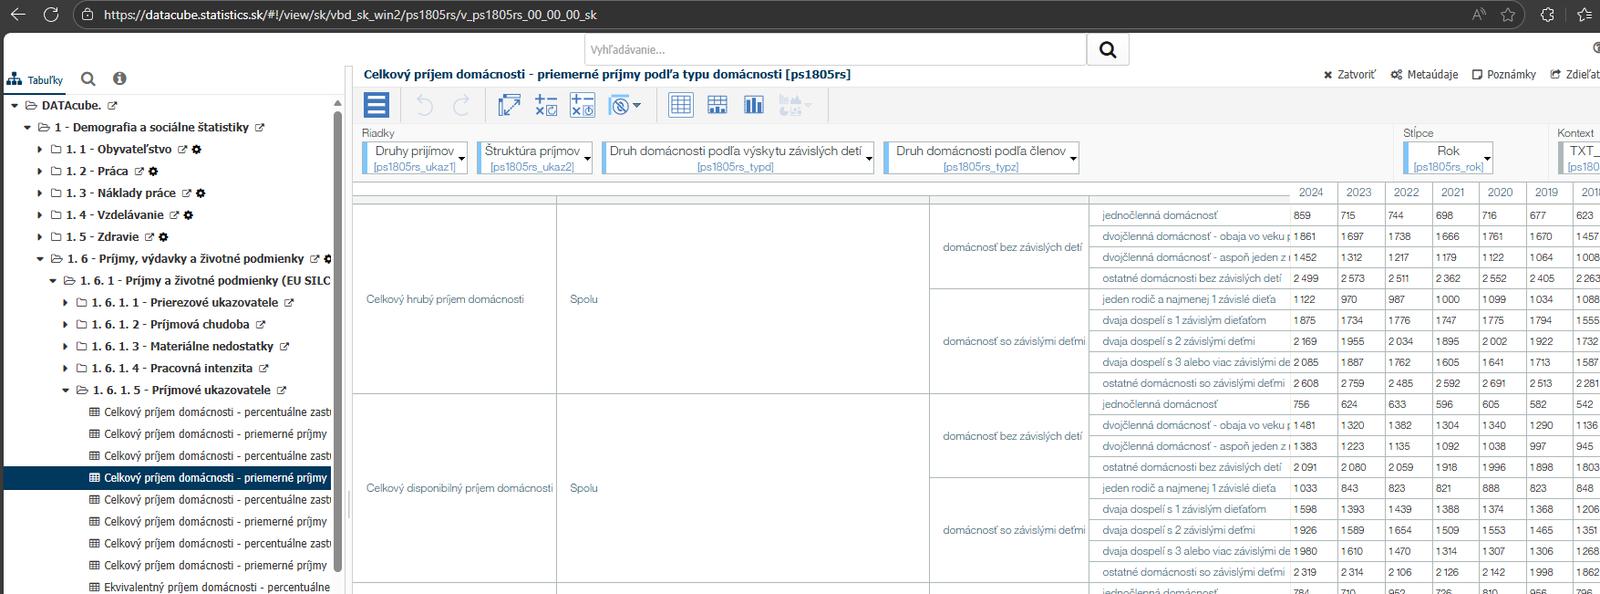Expand the 1.6.1.2 - Príjmová chudoba folder
1600x594 pixels.
66,324
